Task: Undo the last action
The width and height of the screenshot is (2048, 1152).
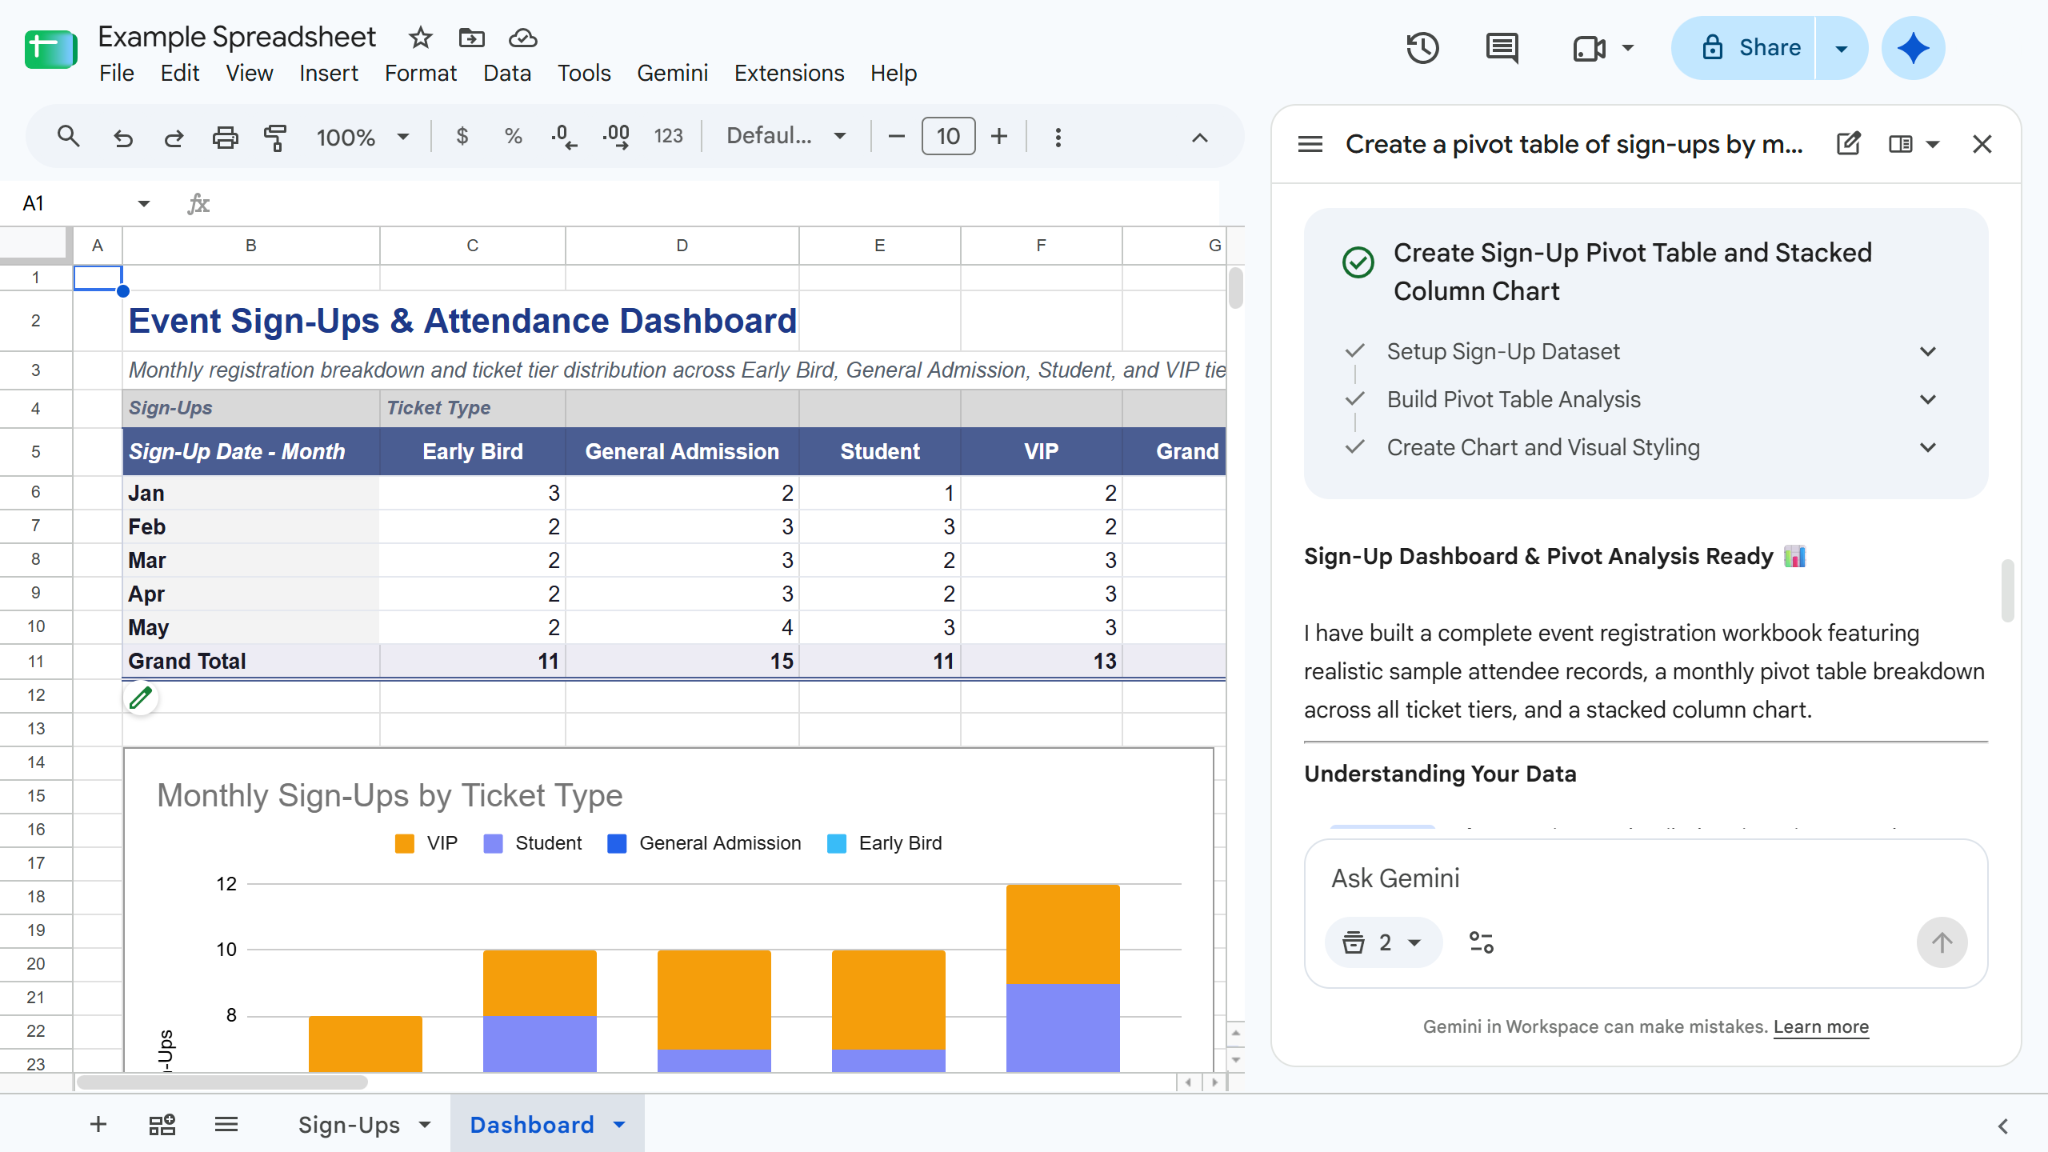Action: tap(123, 137)
